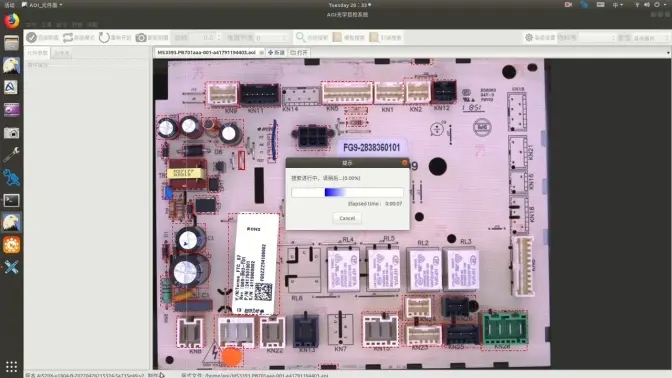Open the rightmost toolbar dropdown
Image resolution: width=672 pixels, height=378 pixels.
[650, 38]
